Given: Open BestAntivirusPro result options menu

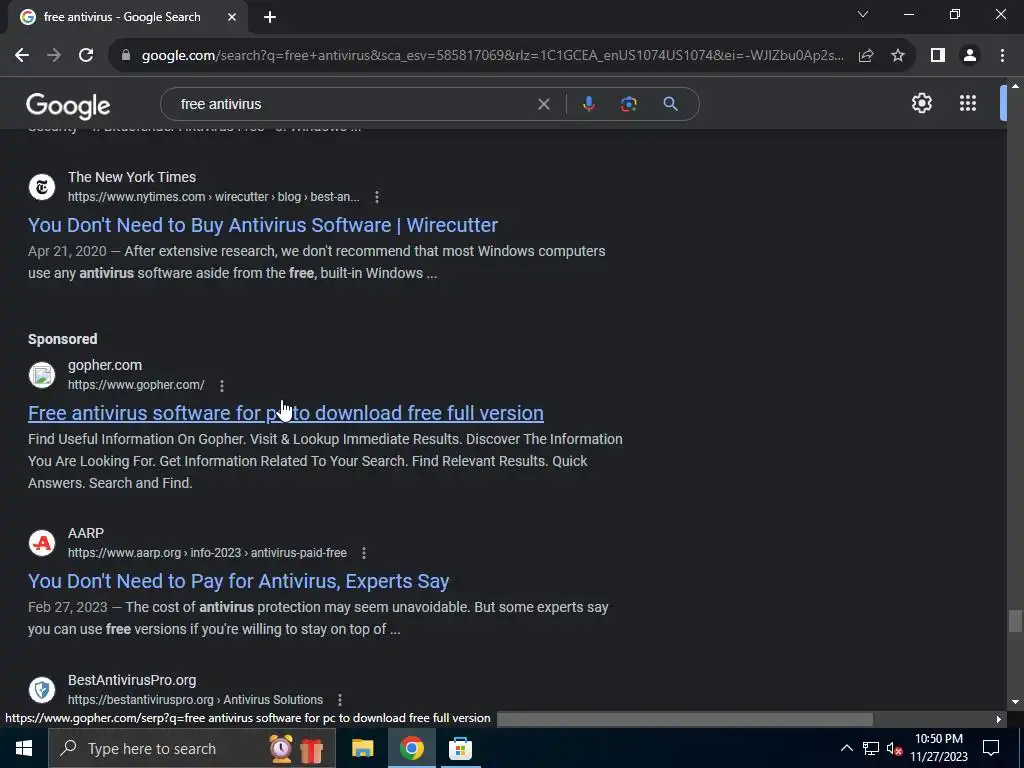Looking at the screenshot, I should point(340,700).
